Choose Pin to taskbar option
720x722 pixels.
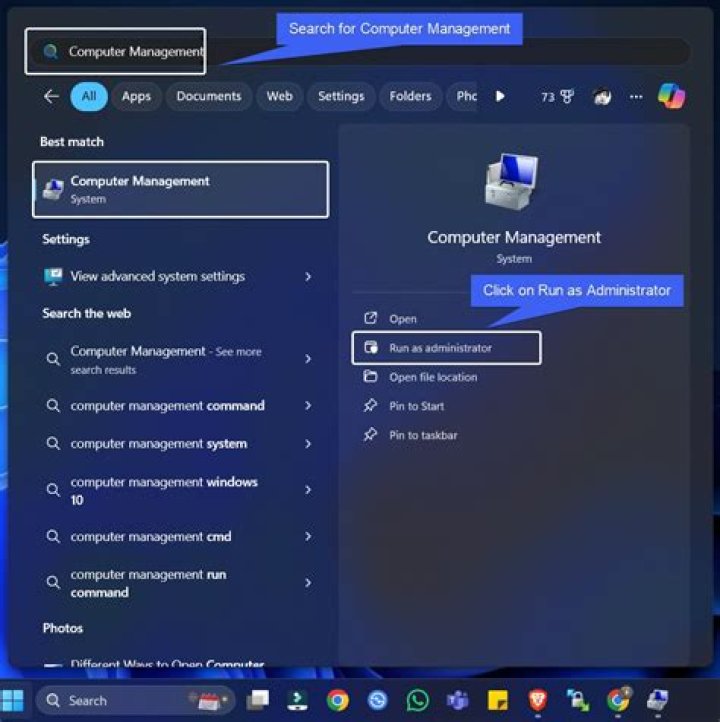423,435
